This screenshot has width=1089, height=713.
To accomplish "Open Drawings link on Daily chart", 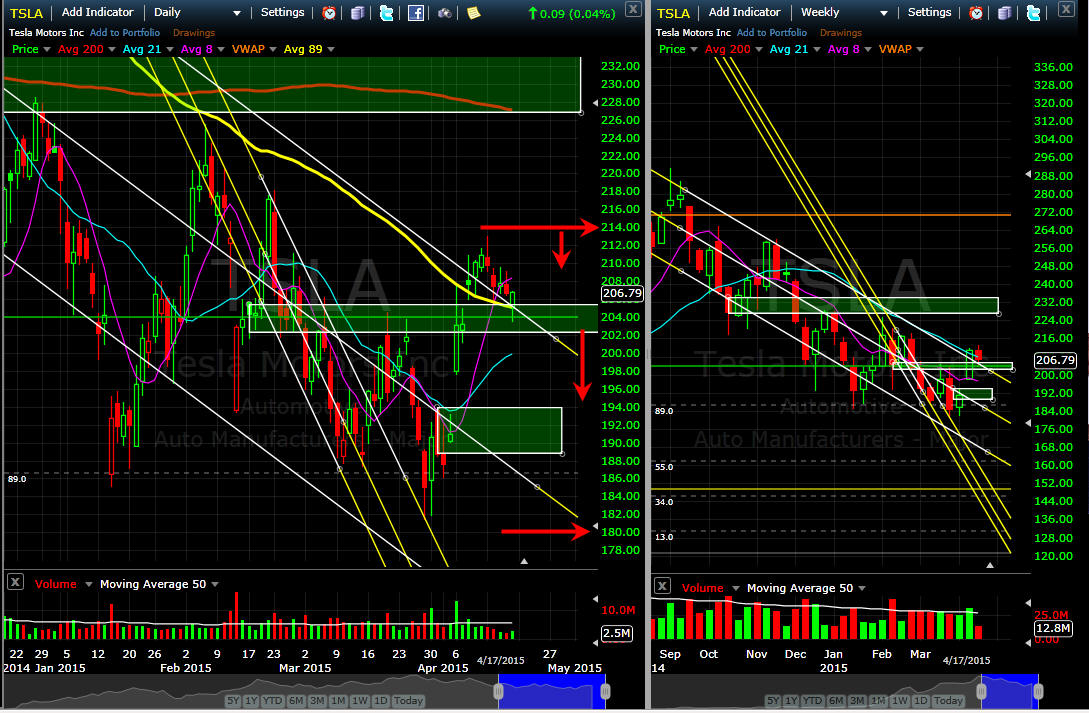I will 193,33.
